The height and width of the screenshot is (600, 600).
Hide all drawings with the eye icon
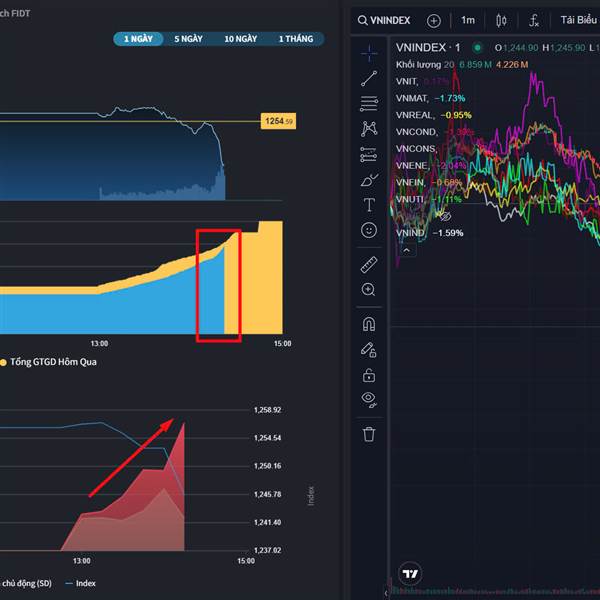coord(369,400)
